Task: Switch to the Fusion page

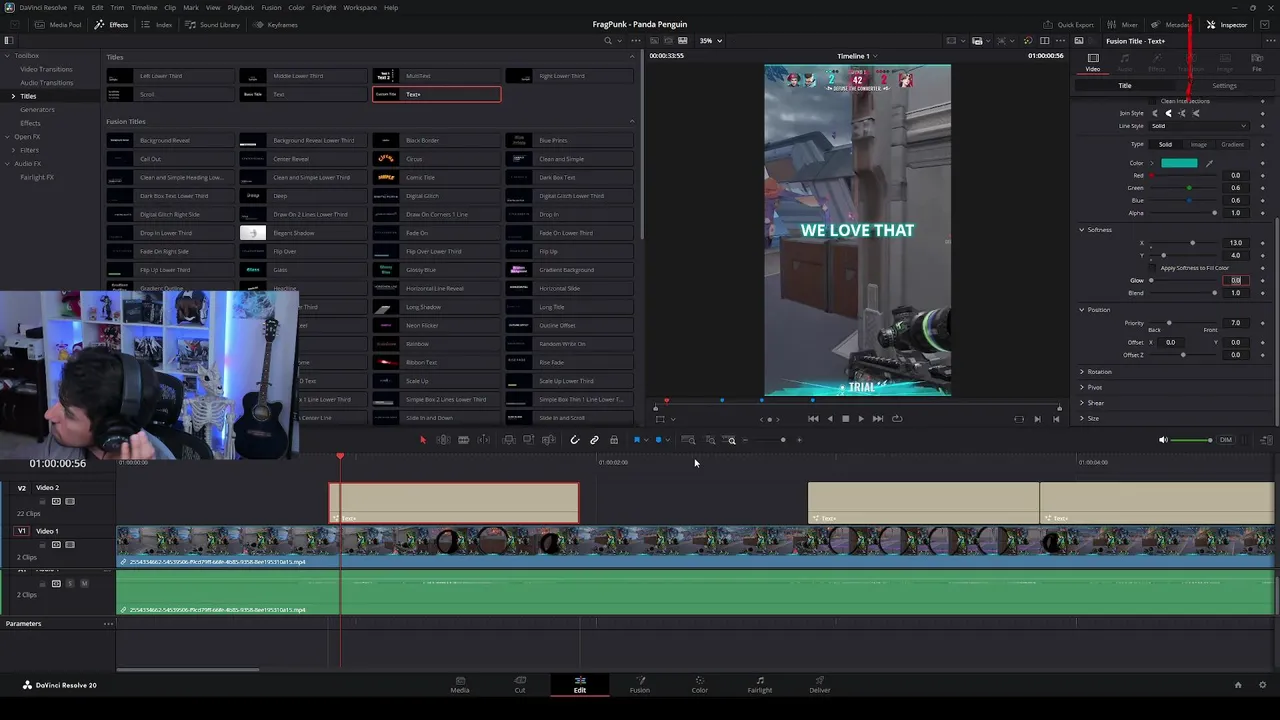Action: [640, 685]
